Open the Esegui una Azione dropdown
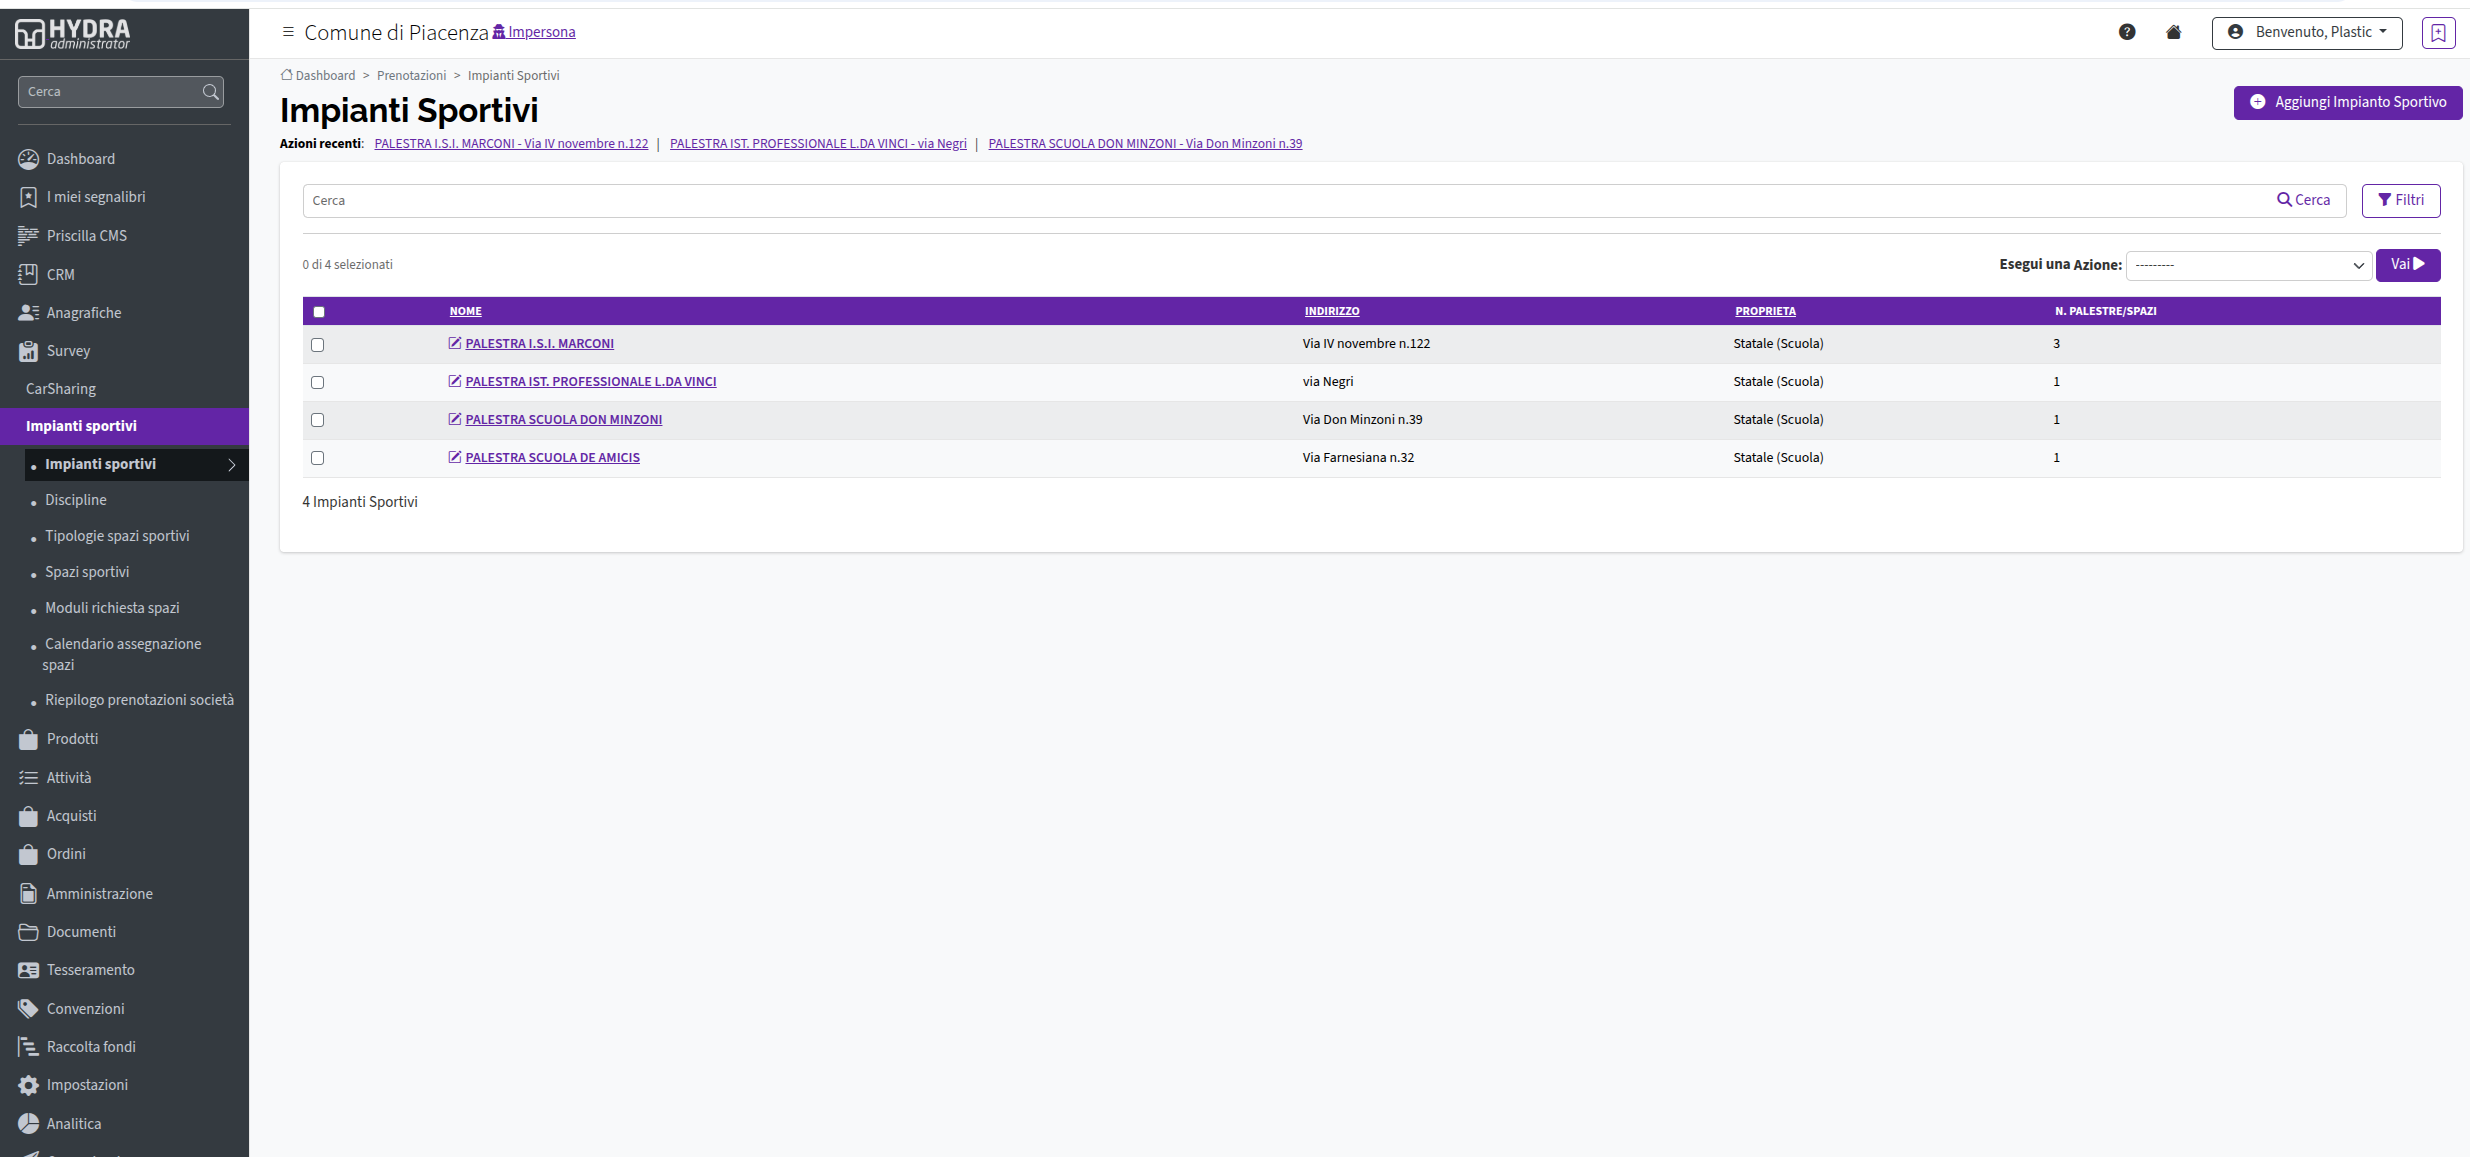 point(2248,265)
